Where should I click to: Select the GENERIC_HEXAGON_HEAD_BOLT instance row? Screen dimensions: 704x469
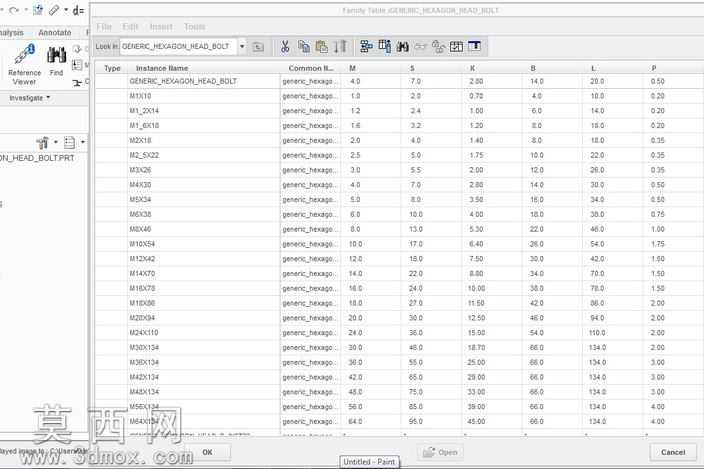tap(399, 81)
